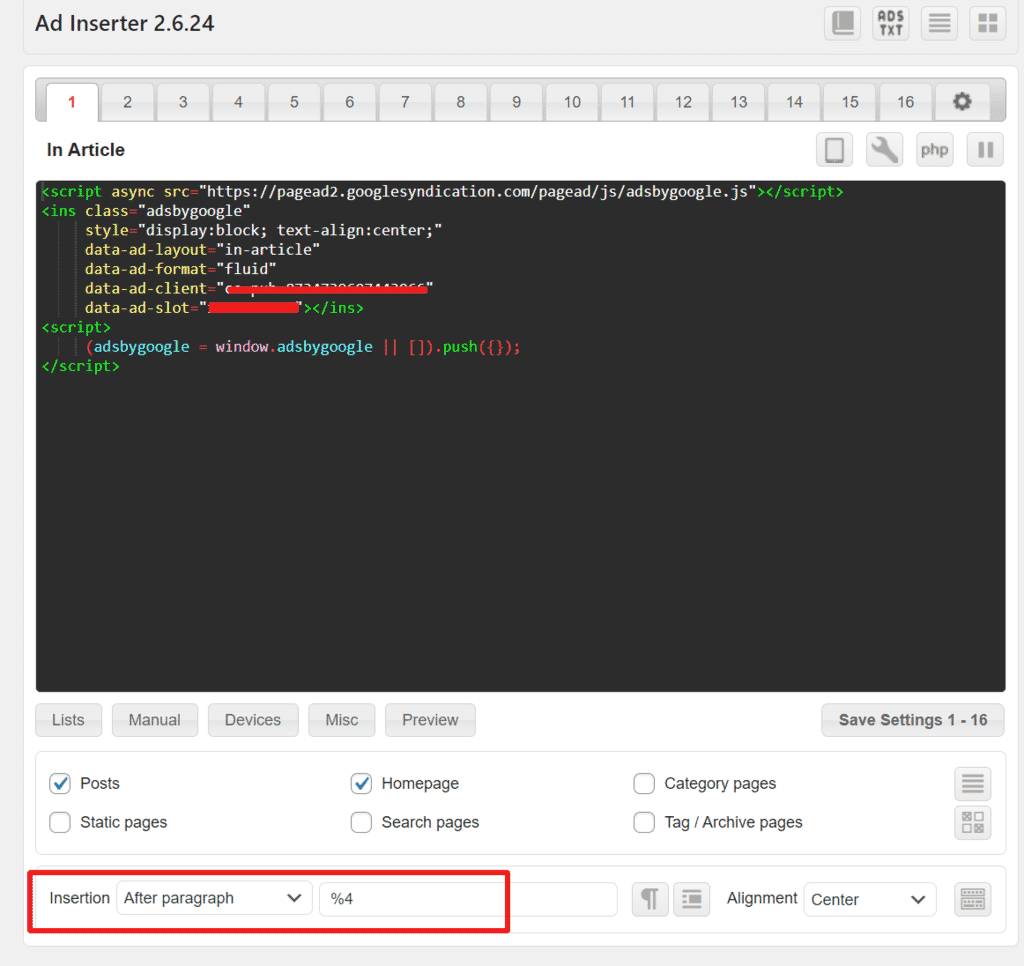Open the Insertion After paragraph dropdown
The image size is (1024, 966).
tap(214, 899)
